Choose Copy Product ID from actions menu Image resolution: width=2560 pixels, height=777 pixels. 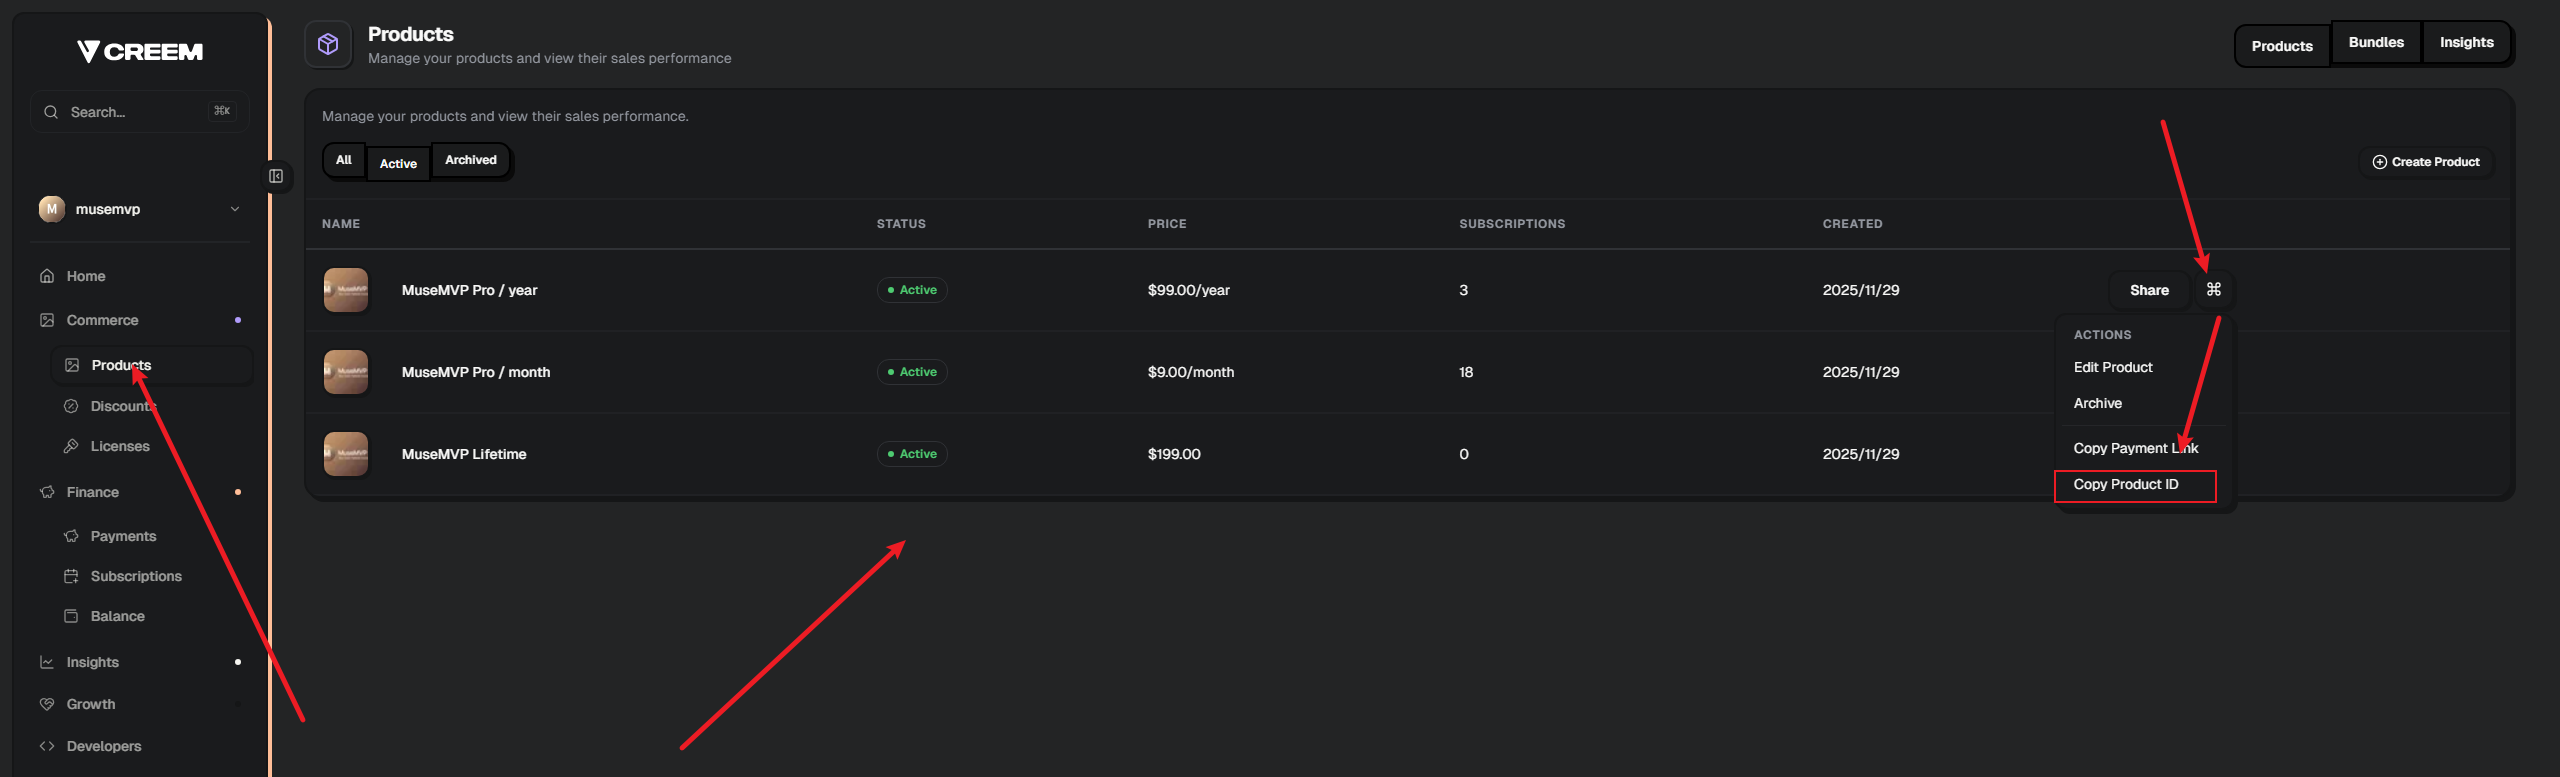2126,485
